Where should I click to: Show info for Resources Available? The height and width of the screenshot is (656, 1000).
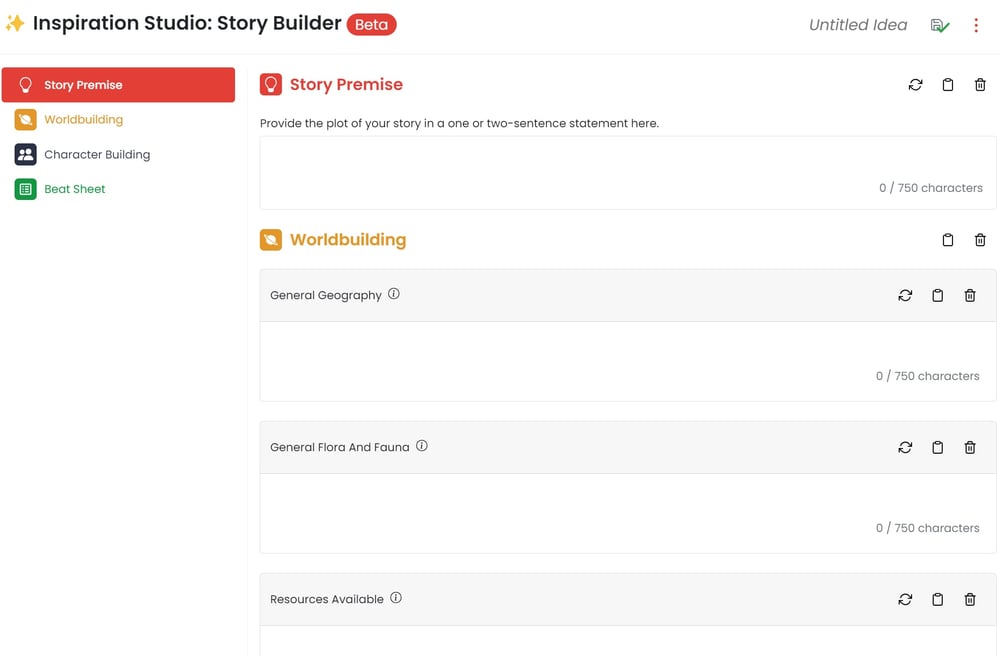pos(396,597)
